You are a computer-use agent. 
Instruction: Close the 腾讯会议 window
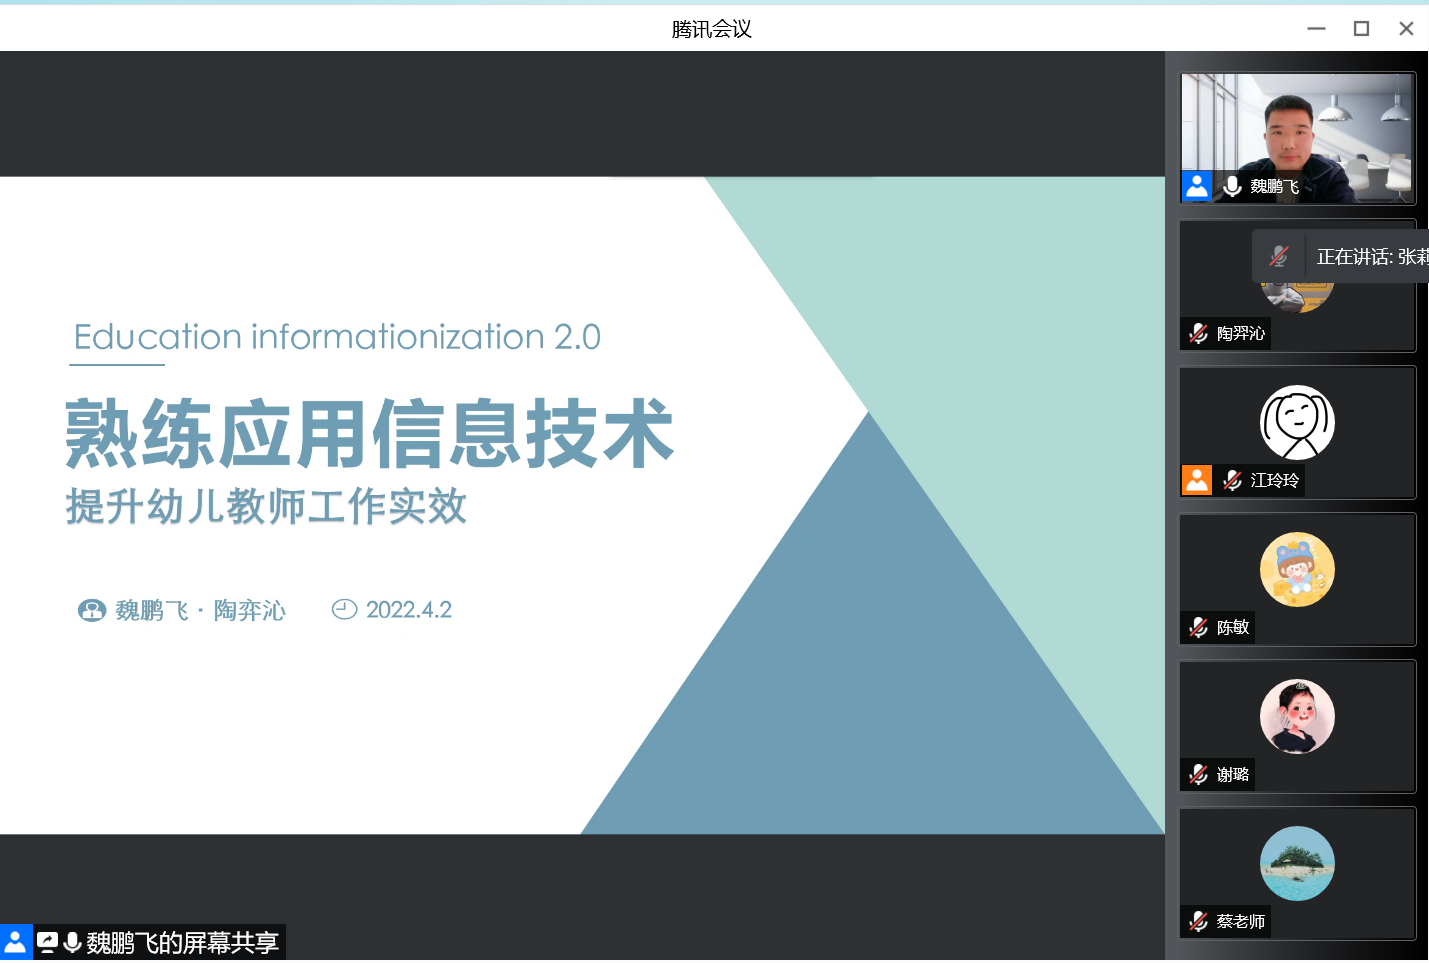[1406, 28]
